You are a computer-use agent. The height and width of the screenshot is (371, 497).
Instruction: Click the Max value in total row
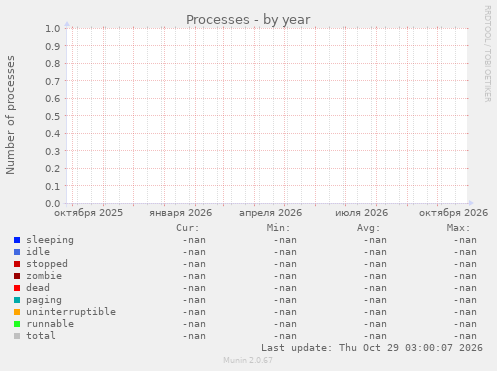tap(465, 336)
